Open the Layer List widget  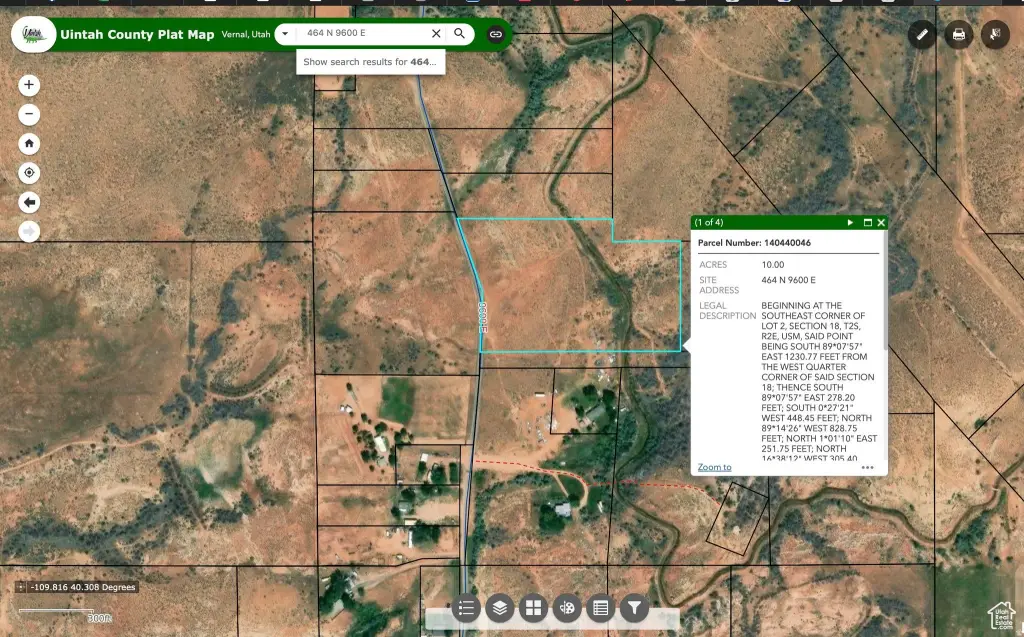pyautogui.click(x=500, y=607)
